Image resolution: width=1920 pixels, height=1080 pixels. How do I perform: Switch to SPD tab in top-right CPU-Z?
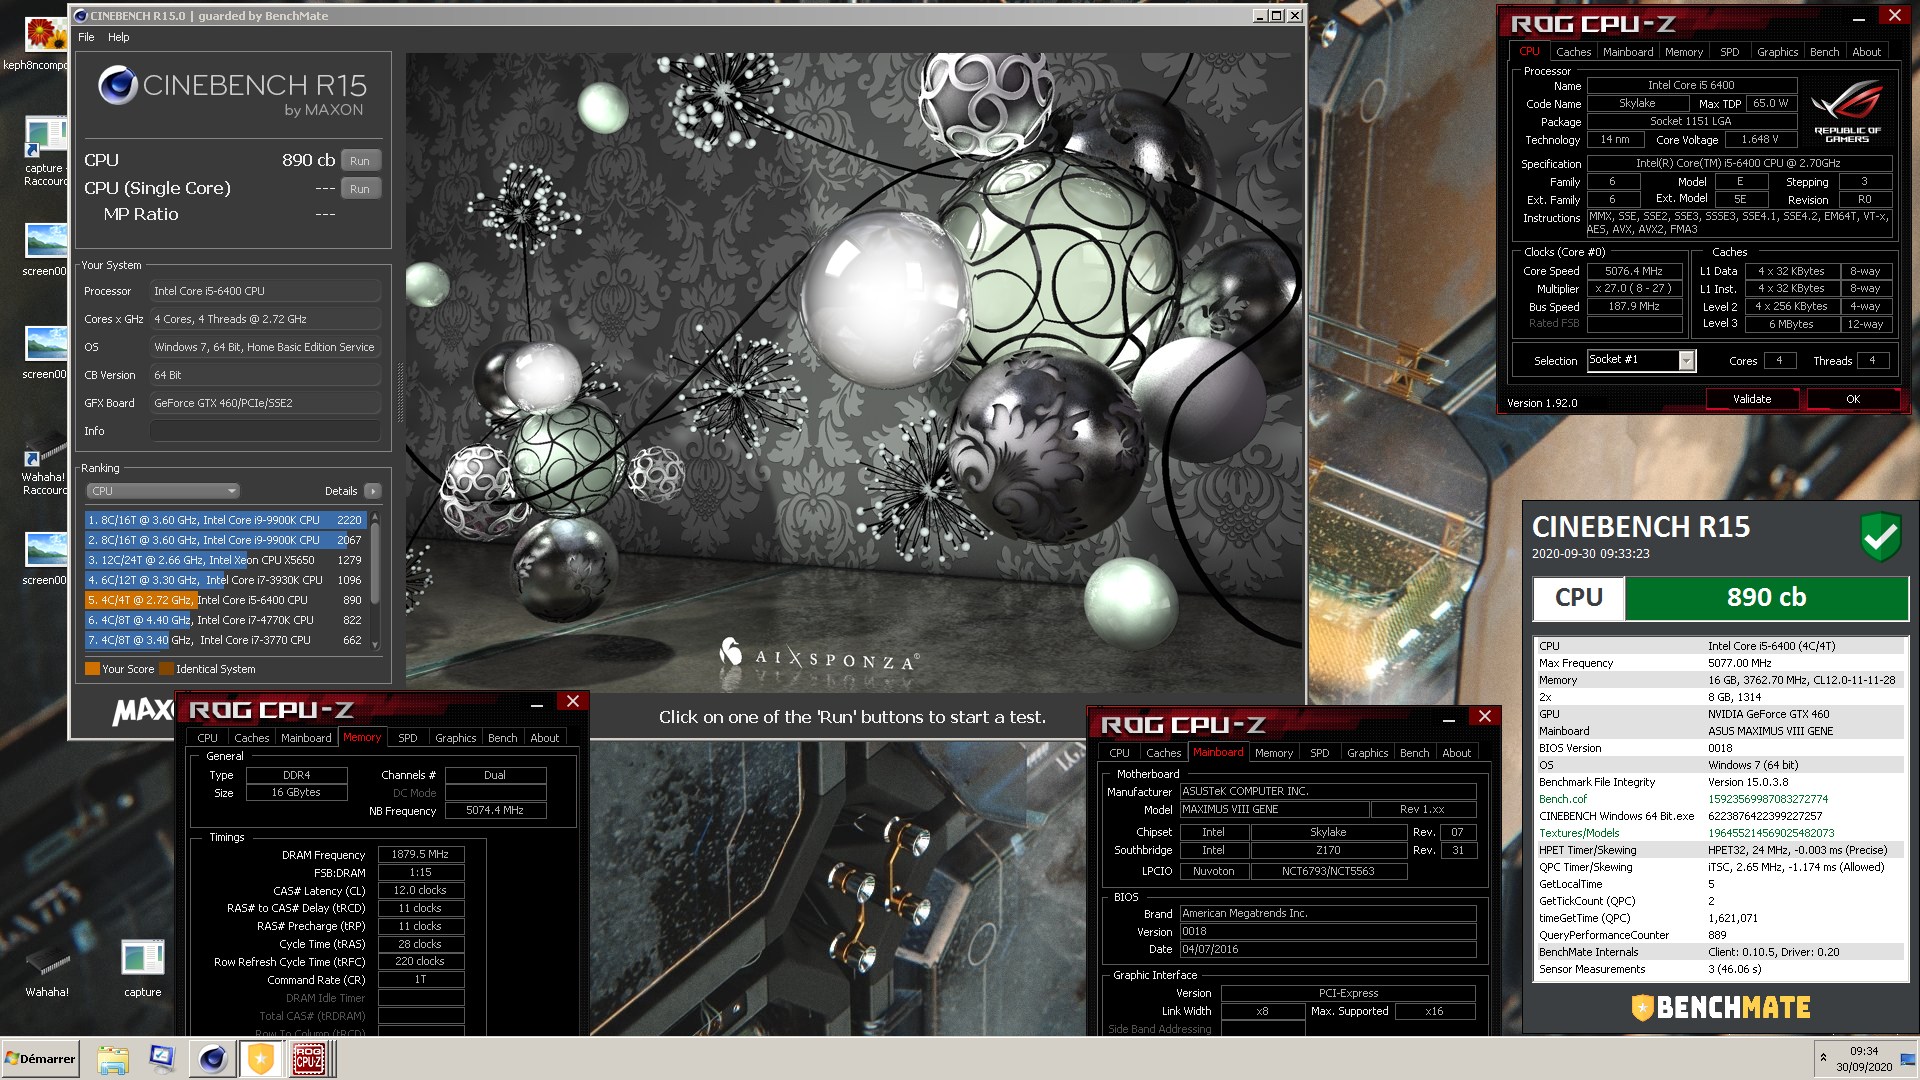(1730, 52)
